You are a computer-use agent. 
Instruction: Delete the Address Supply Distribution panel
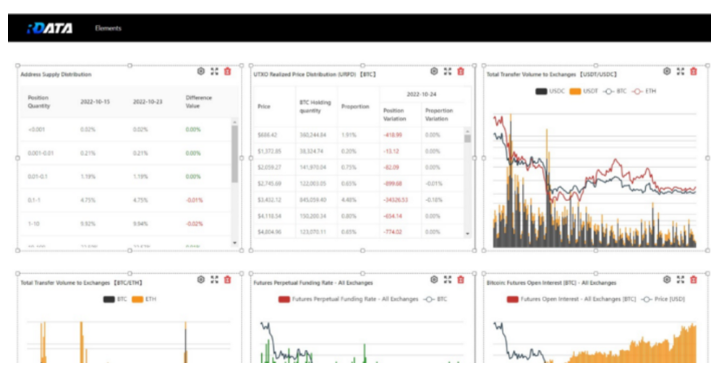(x=227, y=71)
